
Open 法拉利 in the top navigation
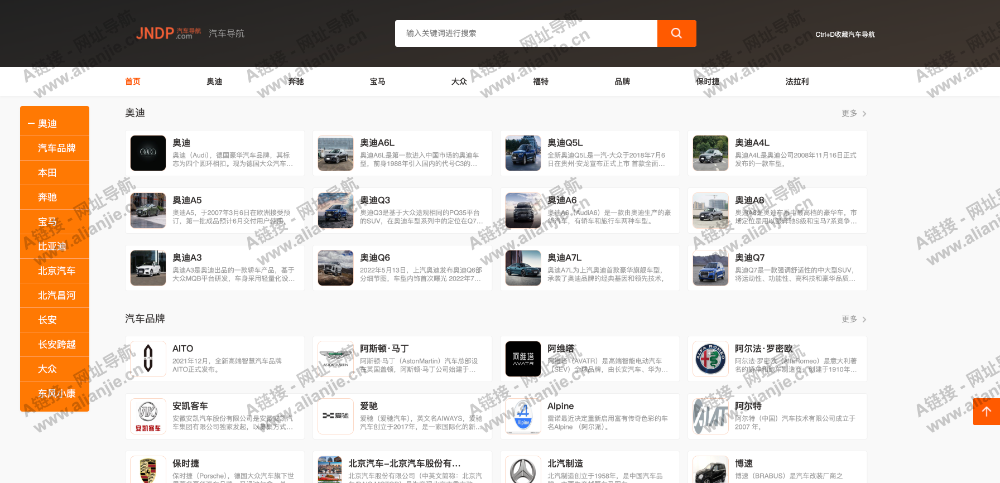pos(797,82)
